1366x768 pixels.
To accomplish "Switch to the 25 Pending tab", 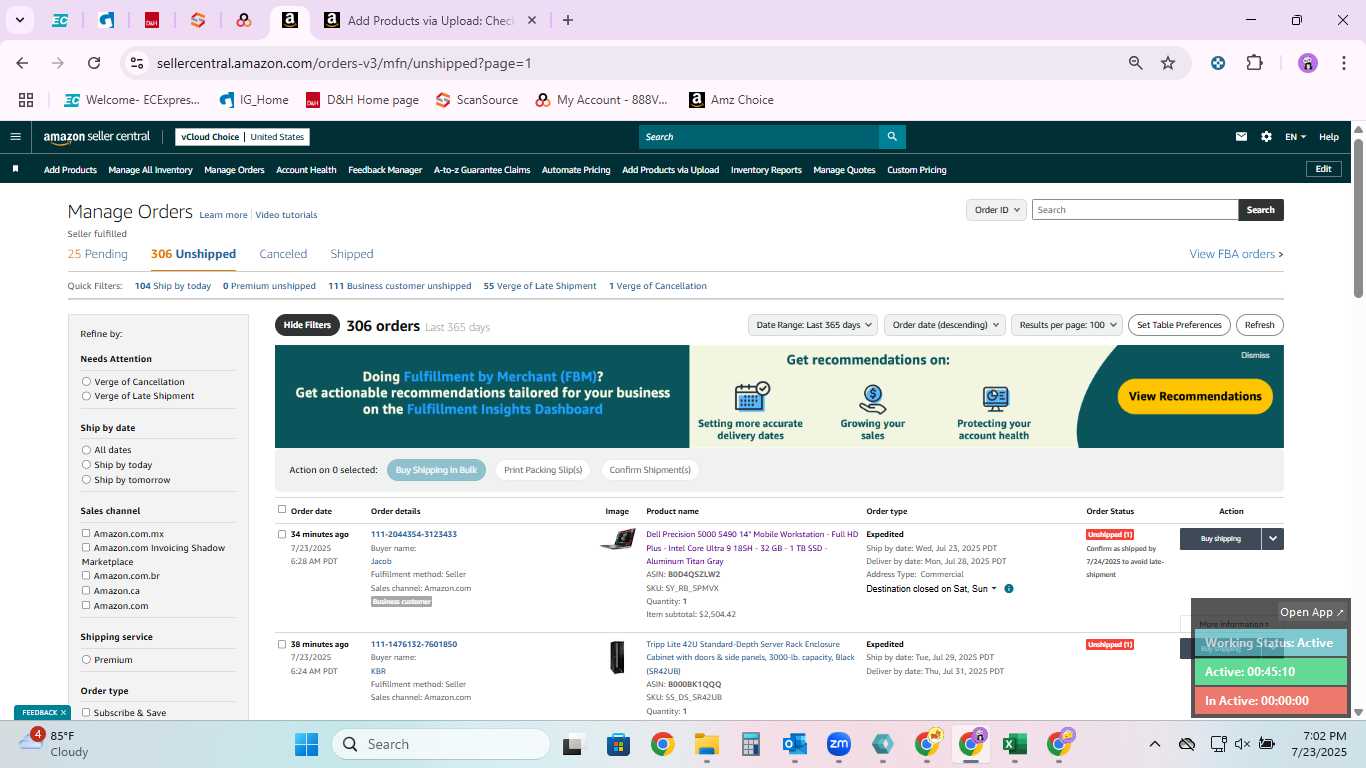I will pos(97,254).
